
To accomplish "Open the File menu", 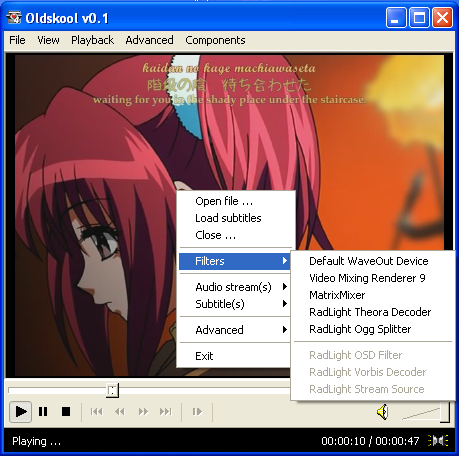I will click(x=17, y=40).
